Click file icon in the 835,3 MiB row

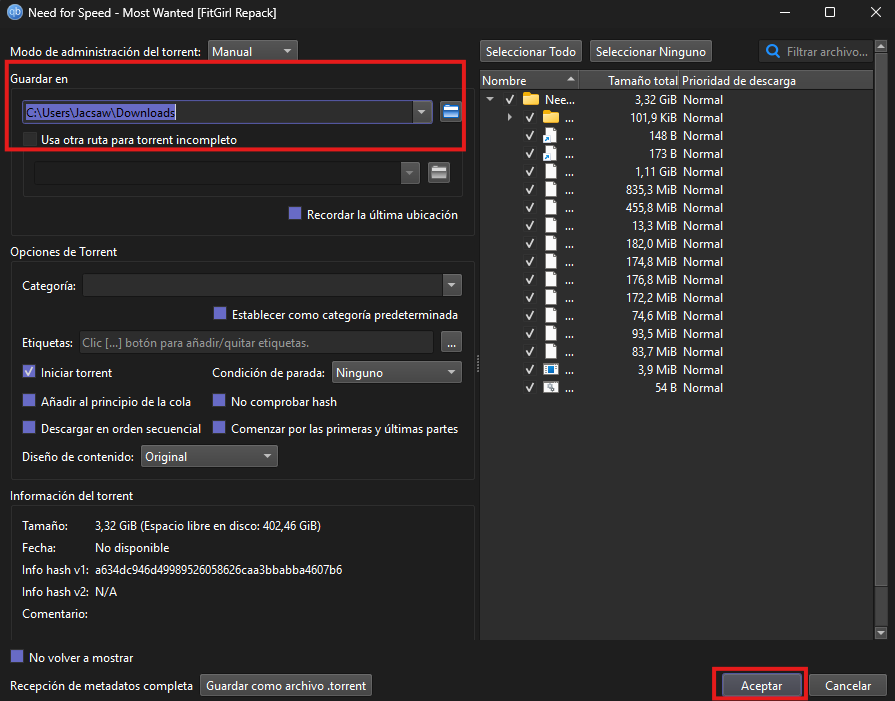pyautogui.click(x=550, y=190)
